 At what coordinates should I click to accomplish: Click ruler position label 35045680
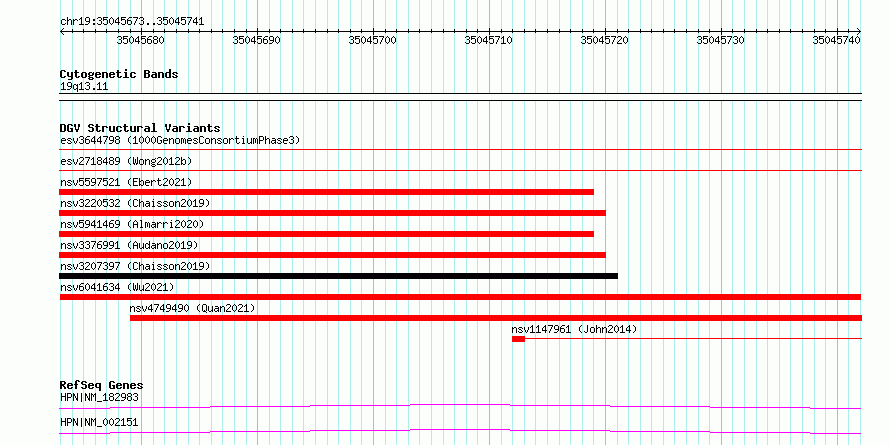[x=140, y=40]
